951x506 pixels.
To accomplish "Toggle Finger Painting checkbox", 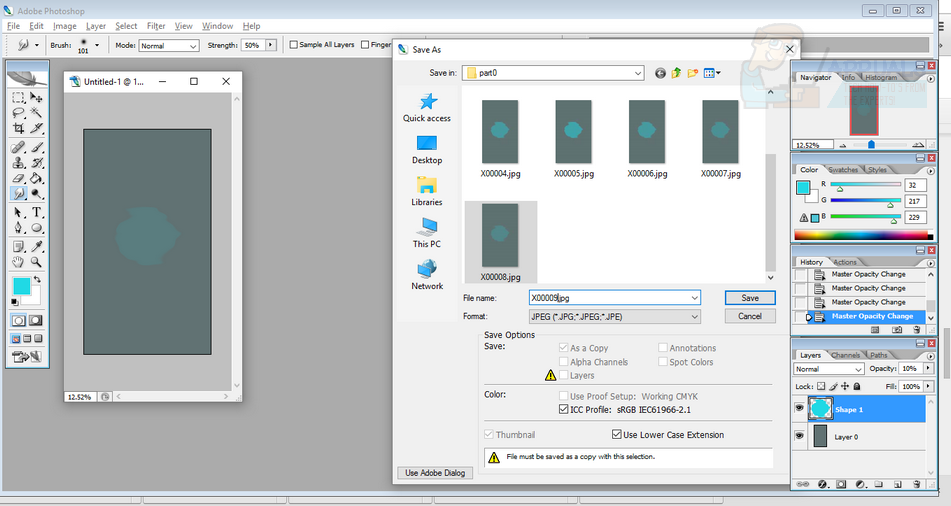I will click(x=365, y=45).
